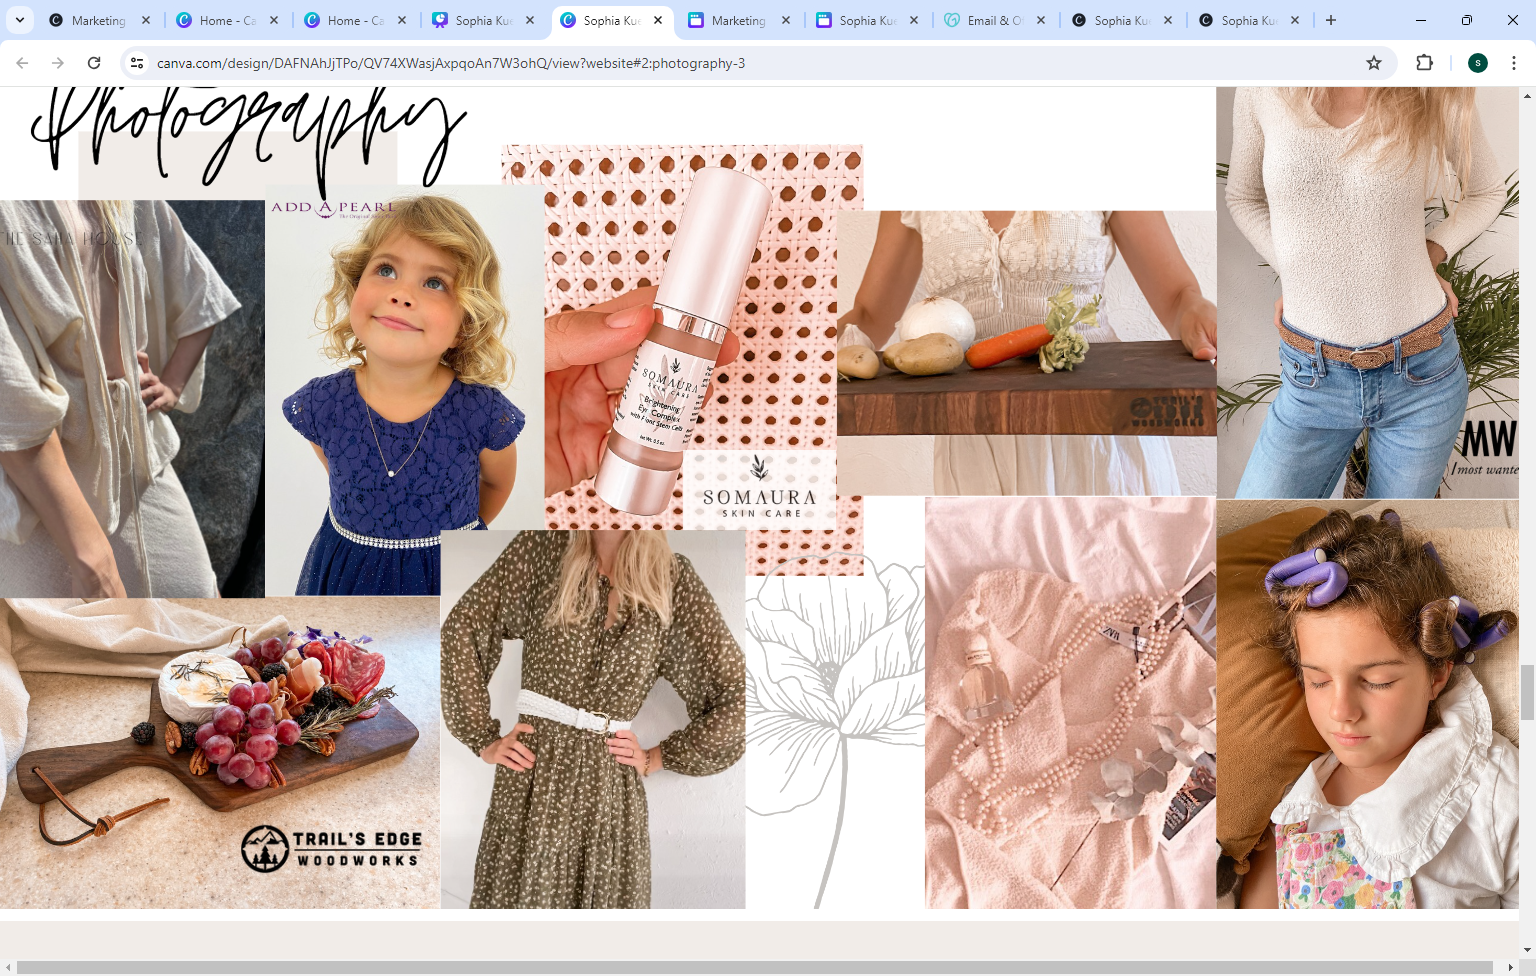Reload the current Canva page
This screenshot has height=976, width=1536.
pyautogui.click(x=94, y=63)
